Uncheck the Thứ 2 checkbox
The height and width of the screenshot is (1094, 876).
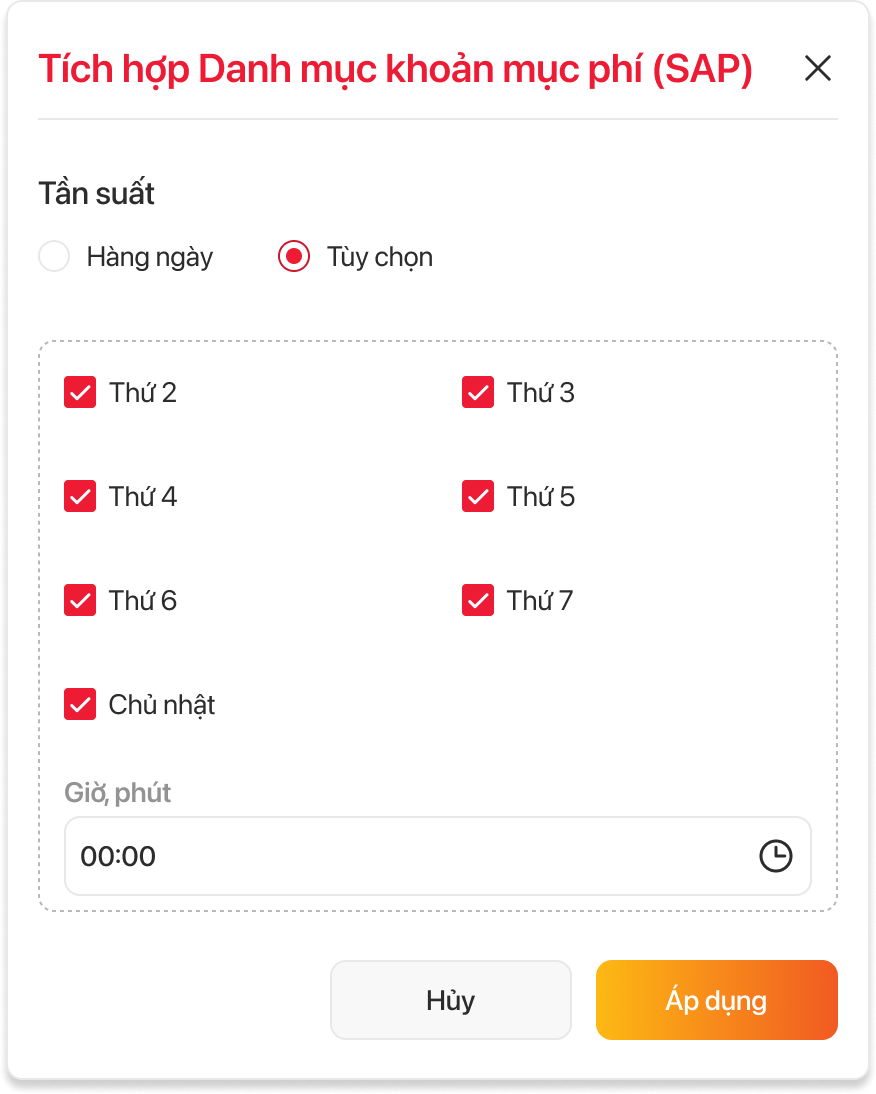[x=80, y=393]
